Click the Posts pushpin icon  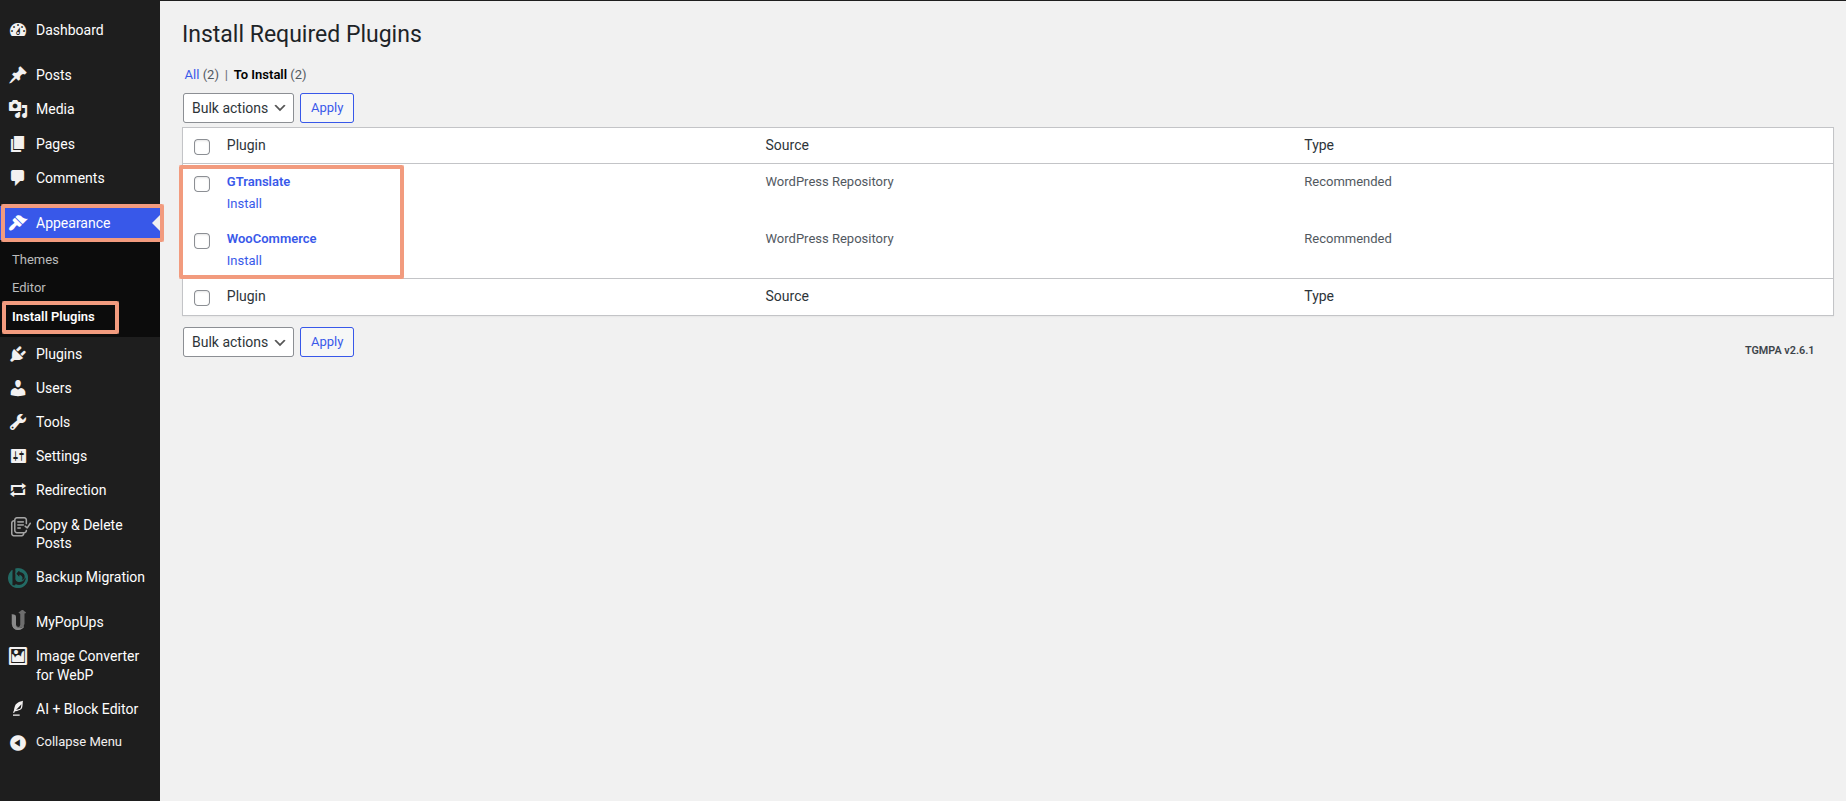click(x=18, y=75)
